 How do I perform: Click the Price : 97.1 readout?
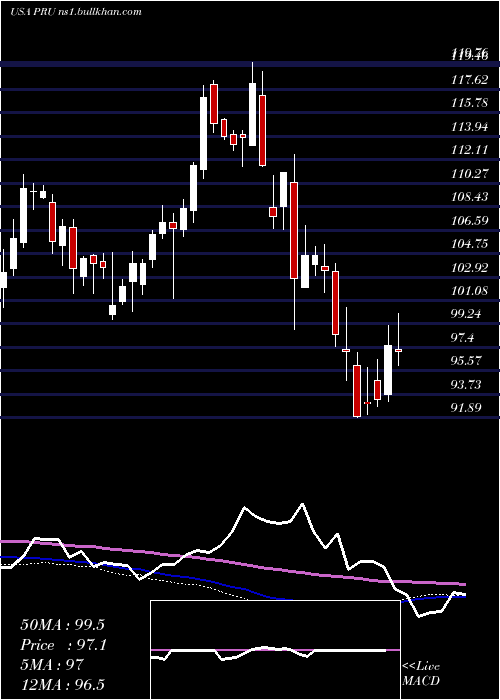(63, 645)
